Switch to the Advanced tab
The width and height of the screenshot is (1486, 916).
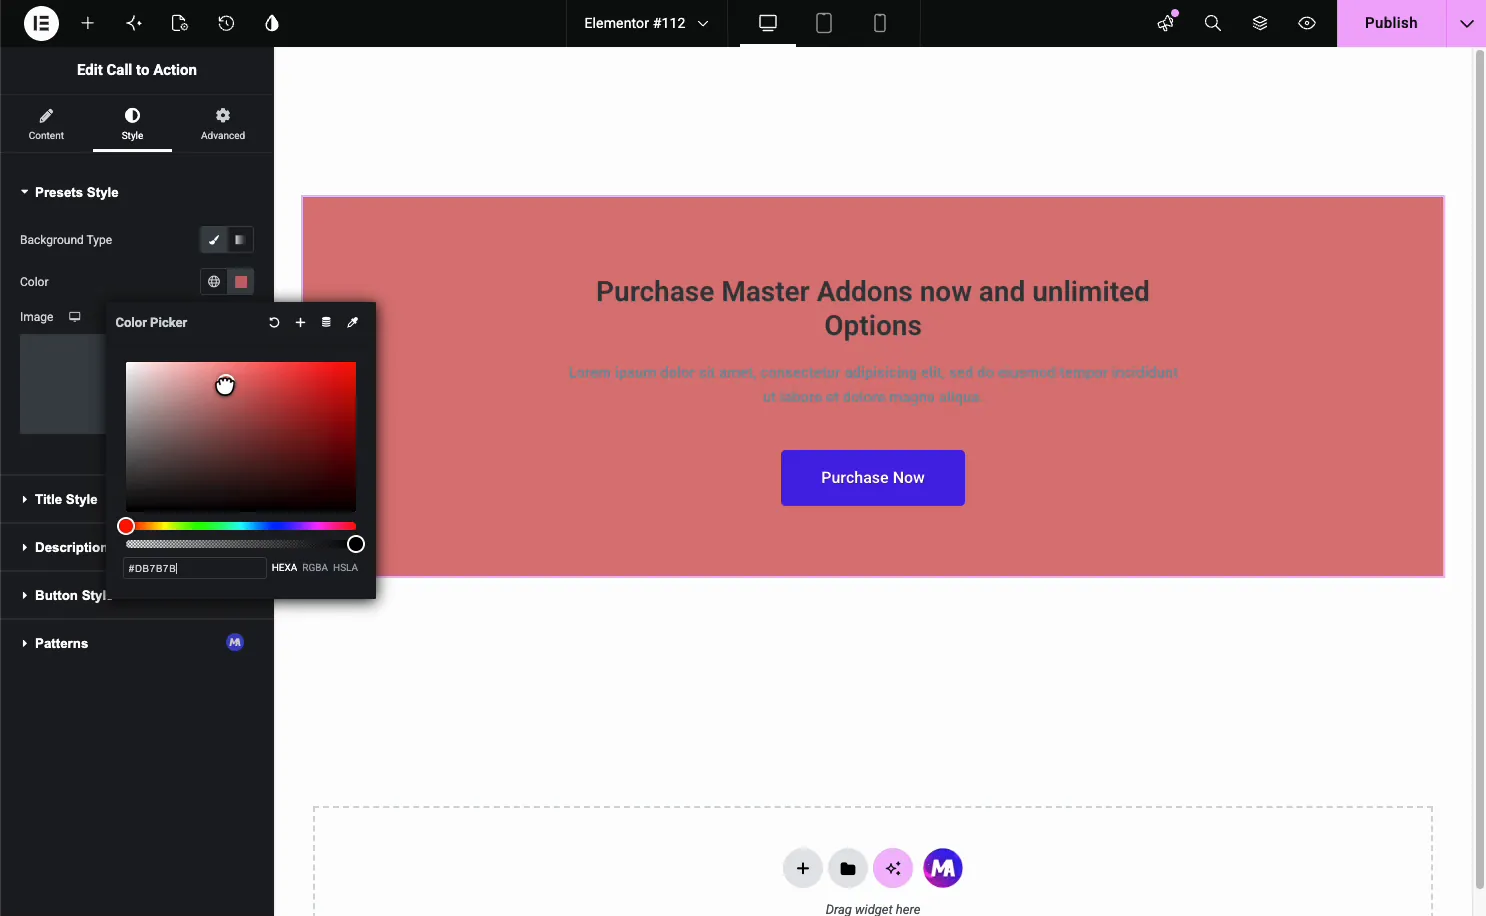pos(223,124)
